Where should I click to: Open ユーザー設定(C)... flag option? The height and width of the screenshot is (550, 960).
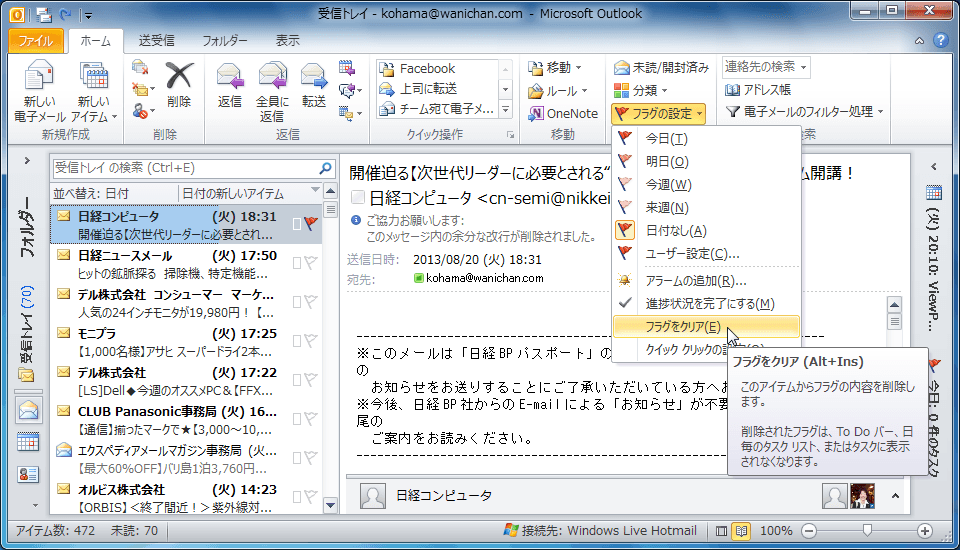[707, 254]
